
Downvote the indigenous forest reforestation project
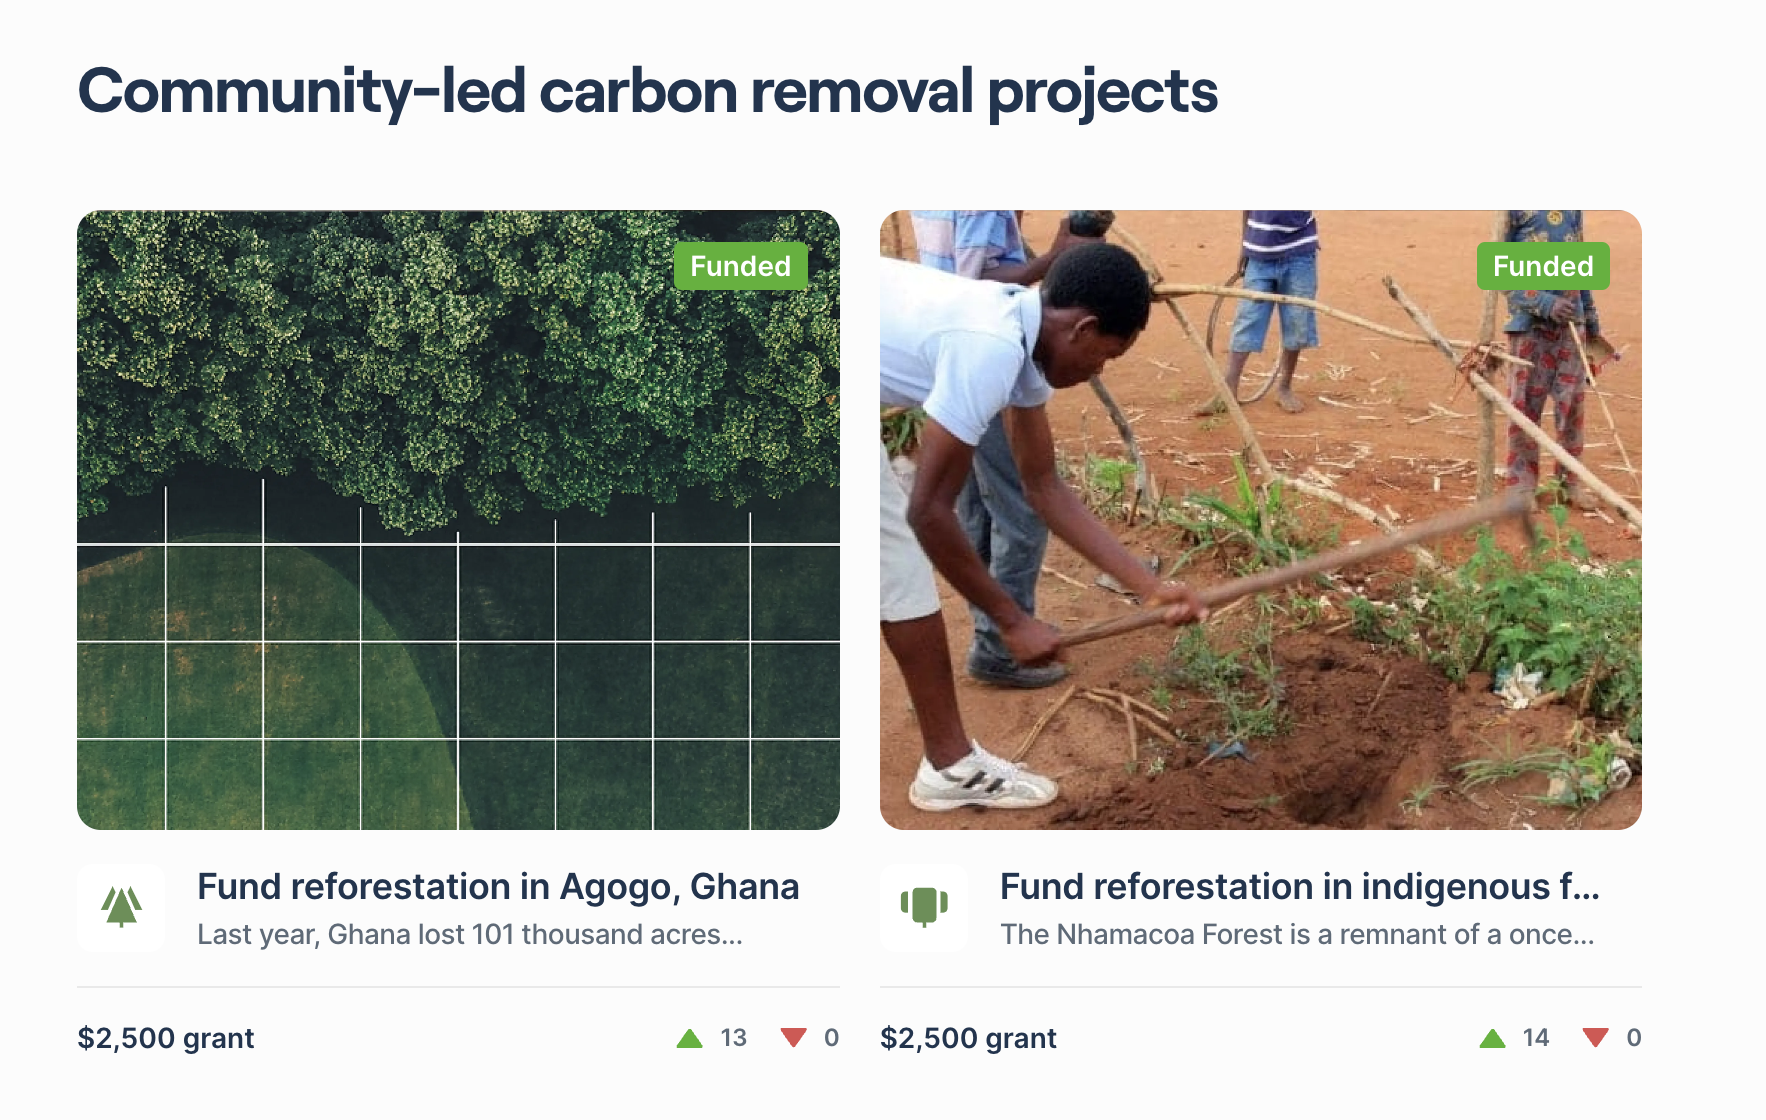coord(1596,1038)
